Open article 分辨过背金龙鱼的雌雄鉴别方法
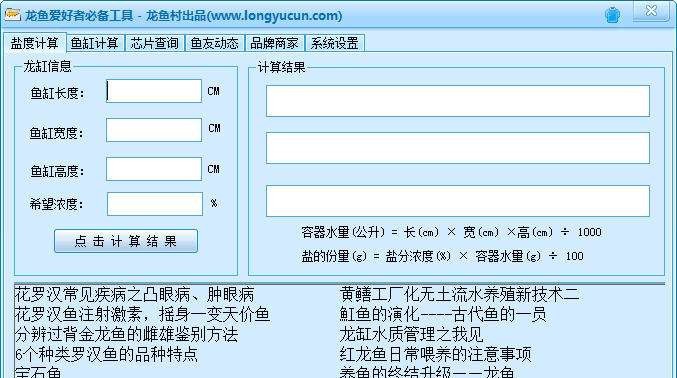 pyautogui.click(x=126, y=334)
